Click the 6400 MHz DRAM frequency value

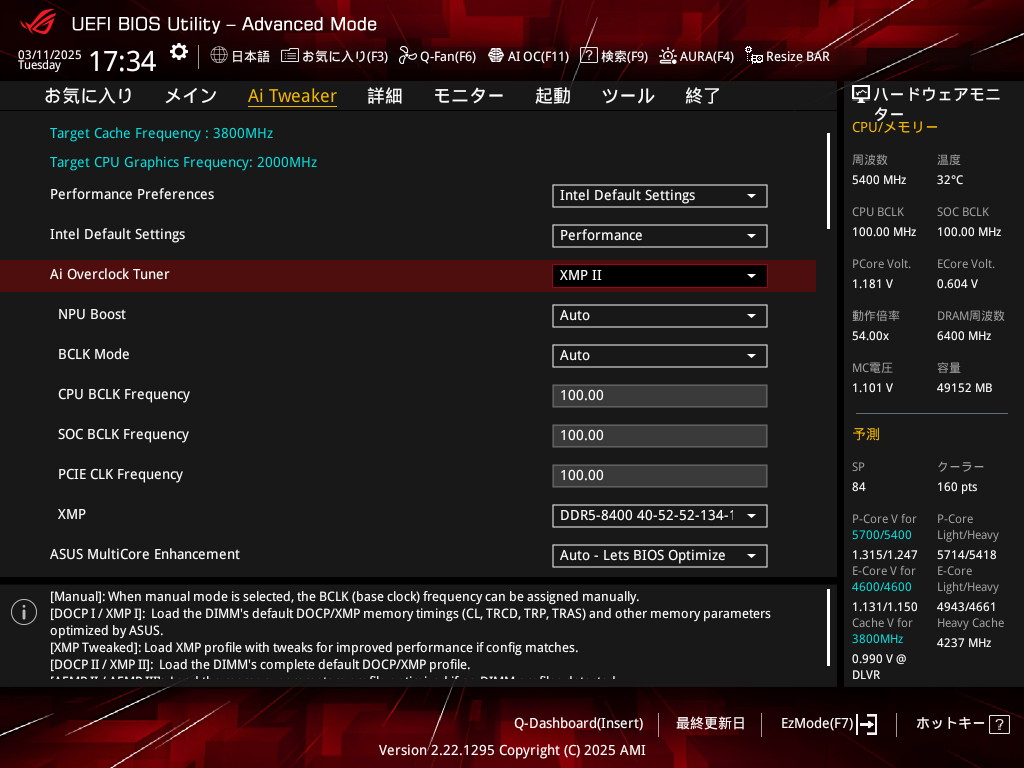tap(964, 336)
